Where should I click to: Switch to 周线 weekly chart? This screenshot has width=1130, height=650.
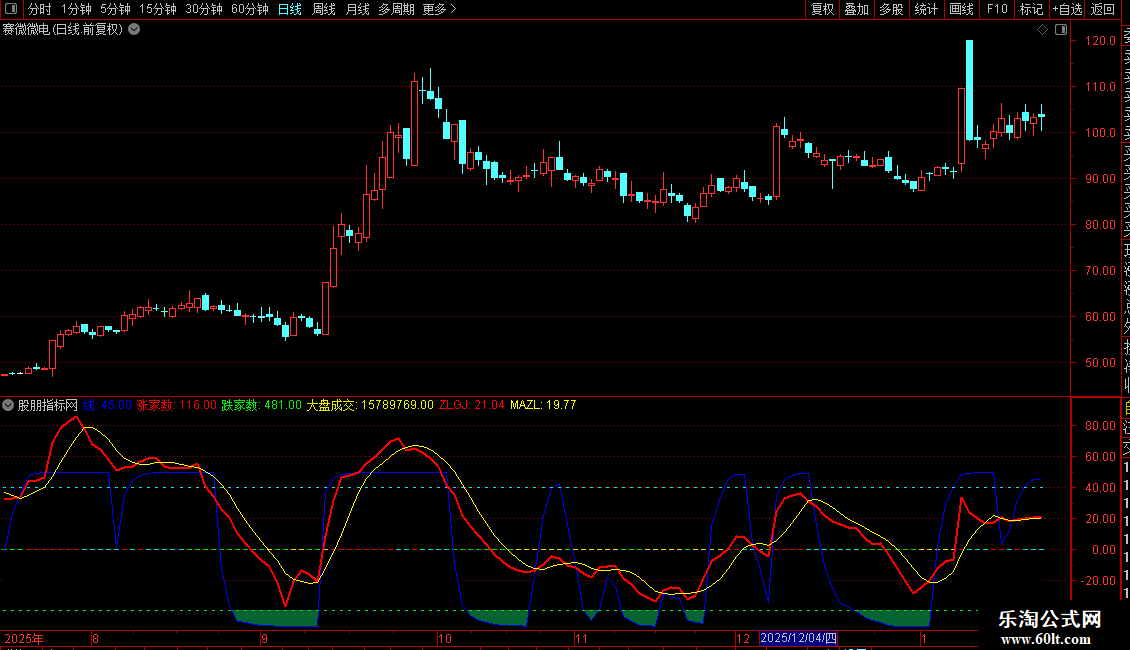[324, 9]
